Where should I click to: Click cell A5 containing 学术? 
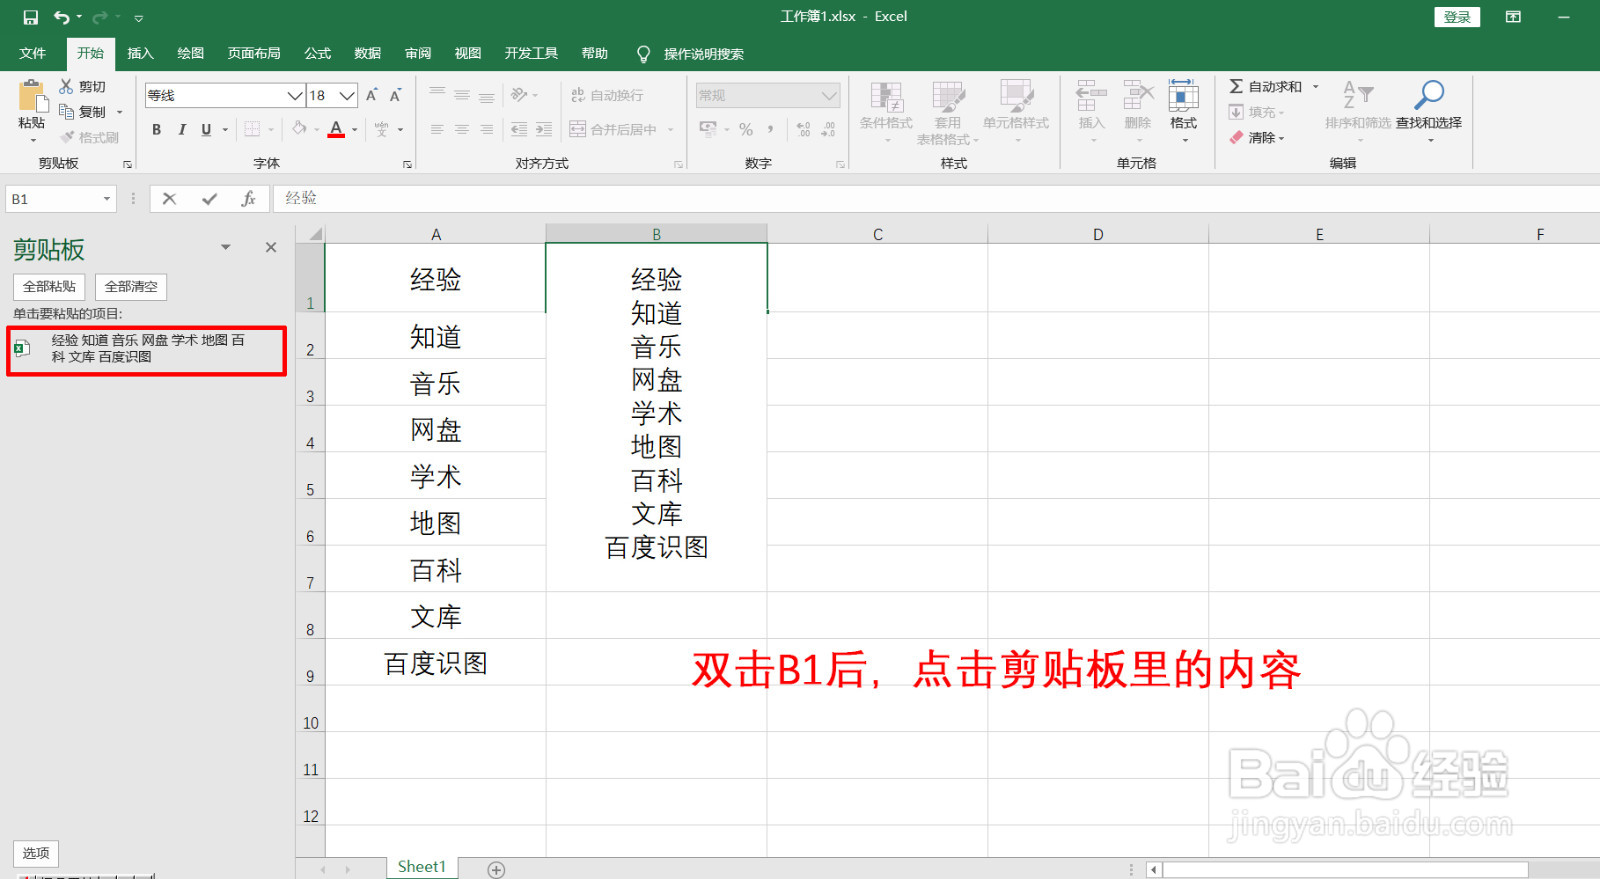click(436, 476)
